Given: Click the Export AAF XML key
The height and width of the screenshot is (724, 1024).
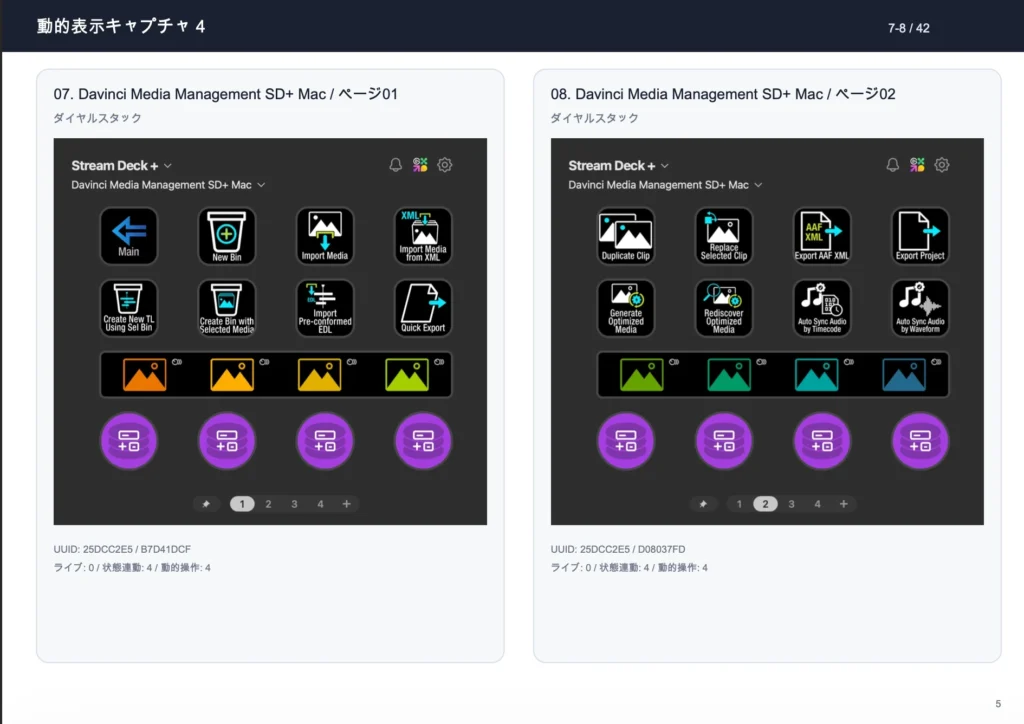Looking at the screenshot, I should pyautogui.click(x=822, y=236).
